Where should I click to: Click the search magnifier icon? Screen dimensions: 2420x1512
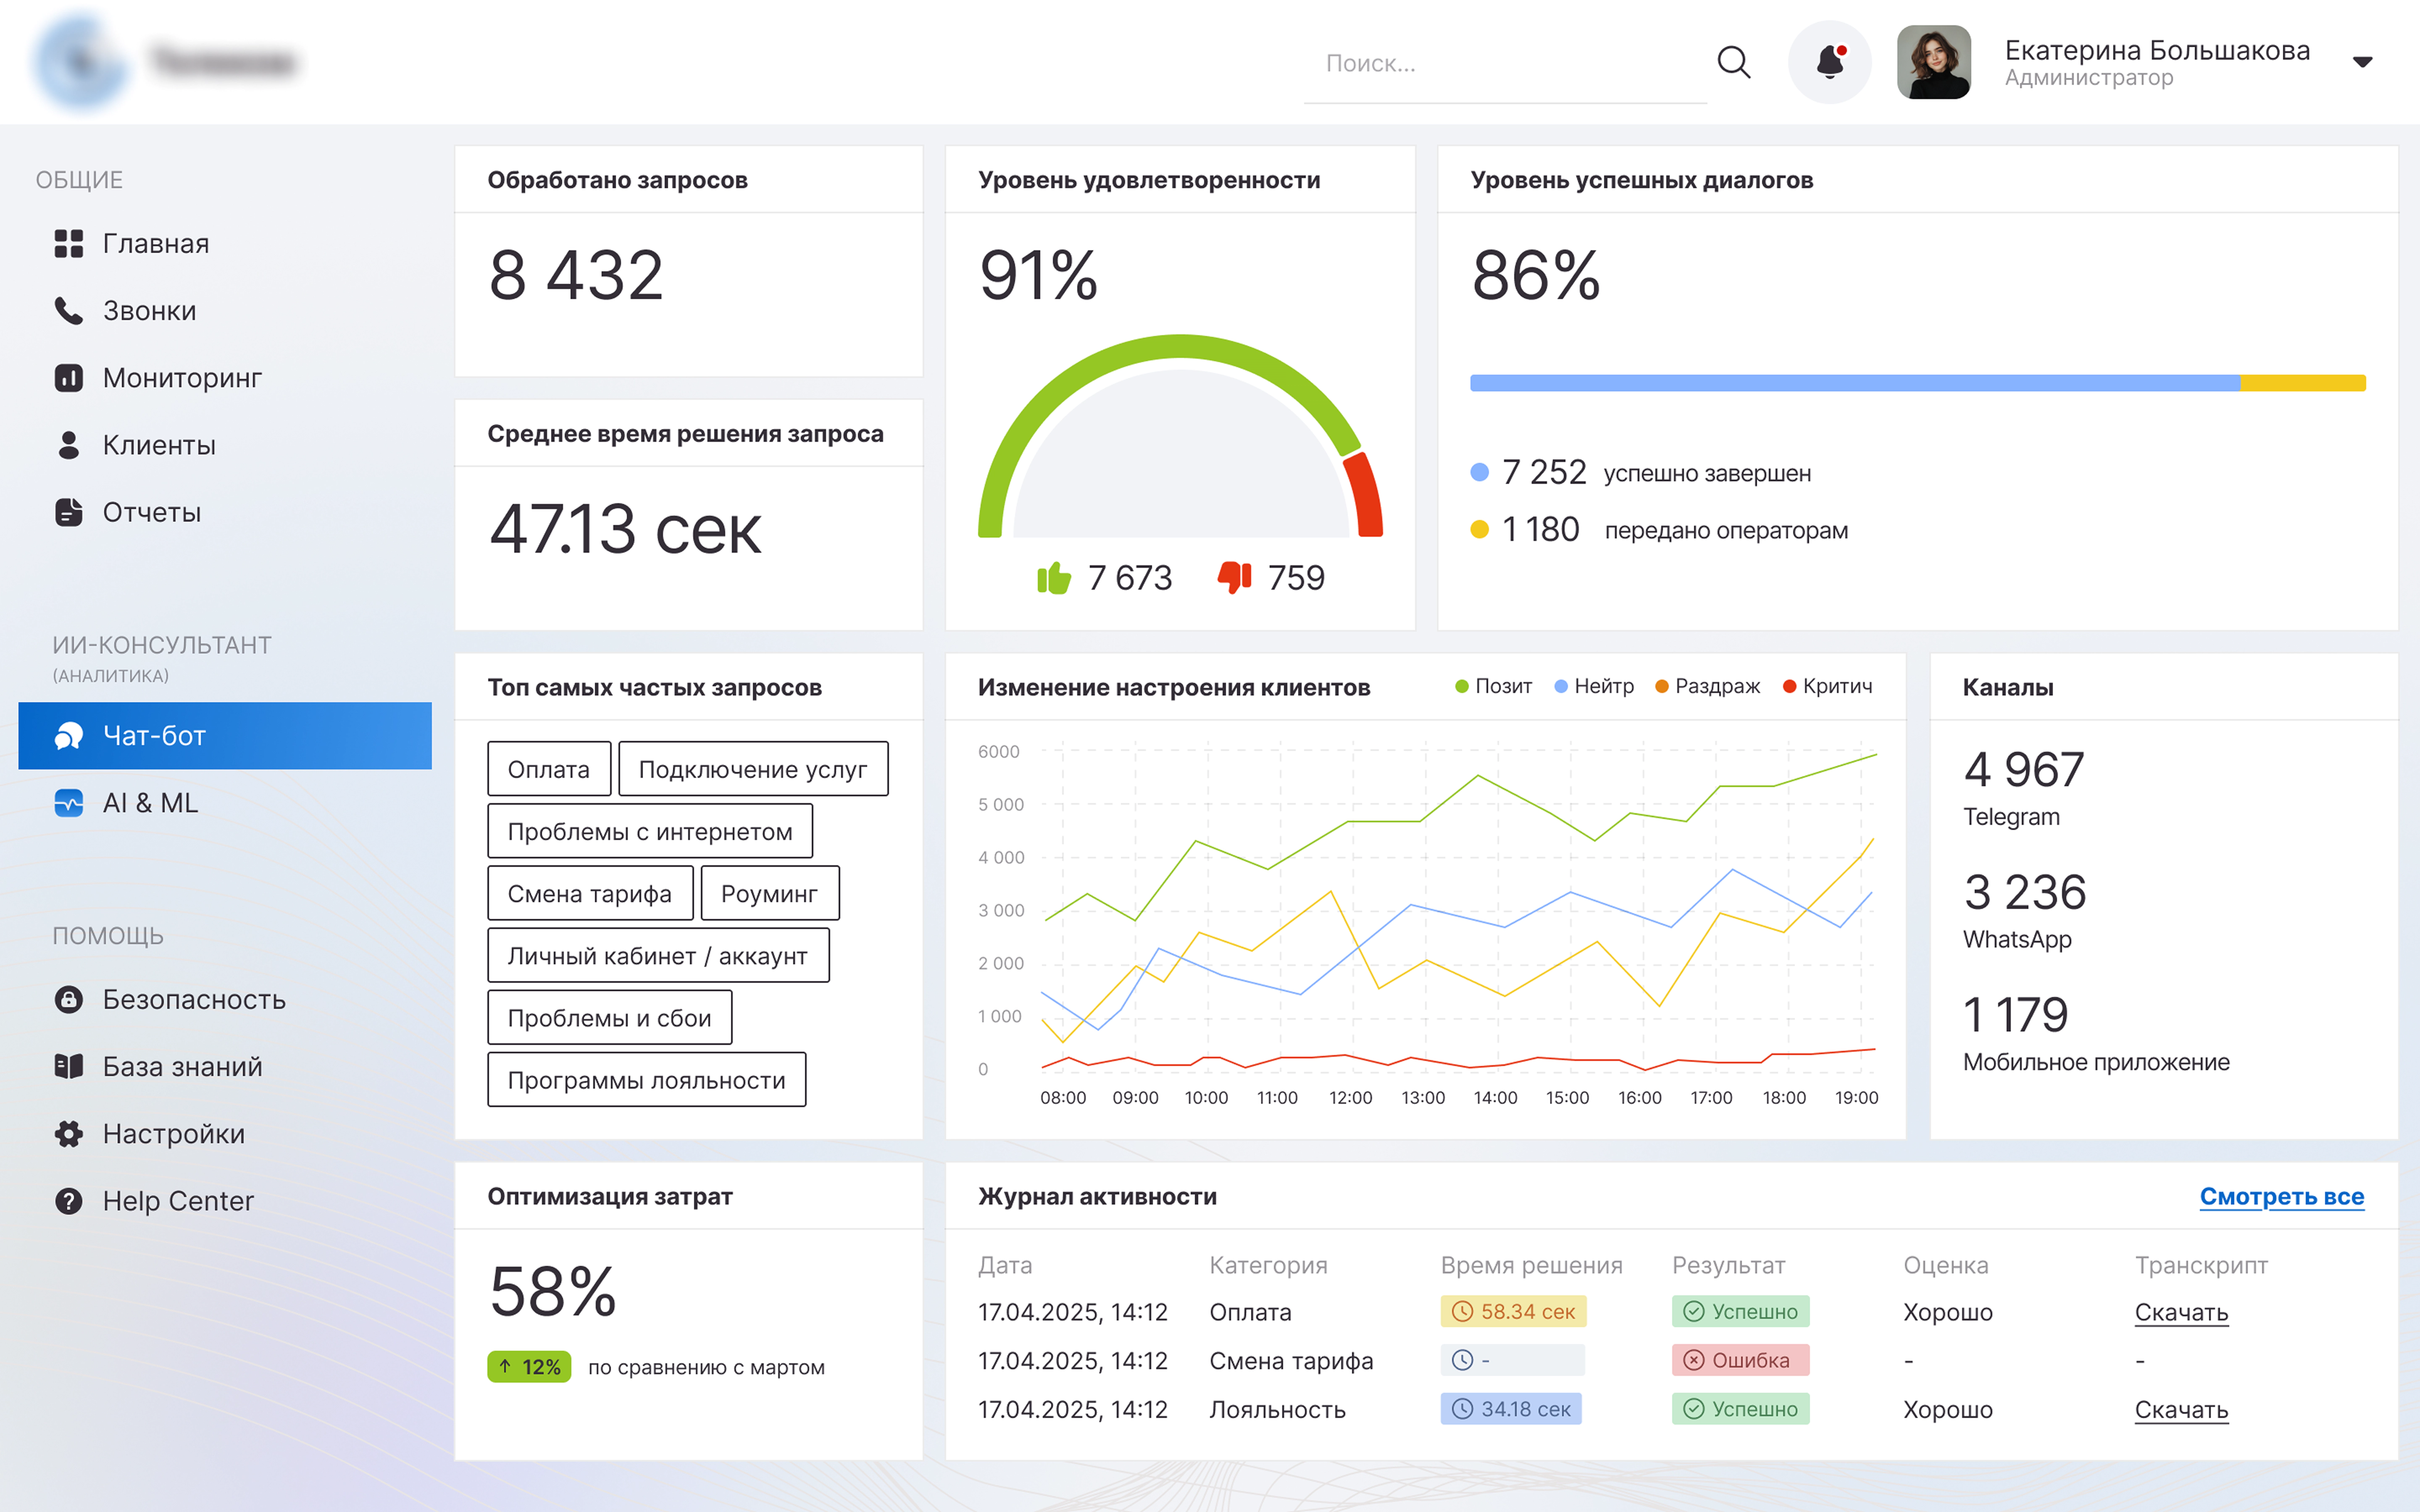click(x=1733, y=62)
